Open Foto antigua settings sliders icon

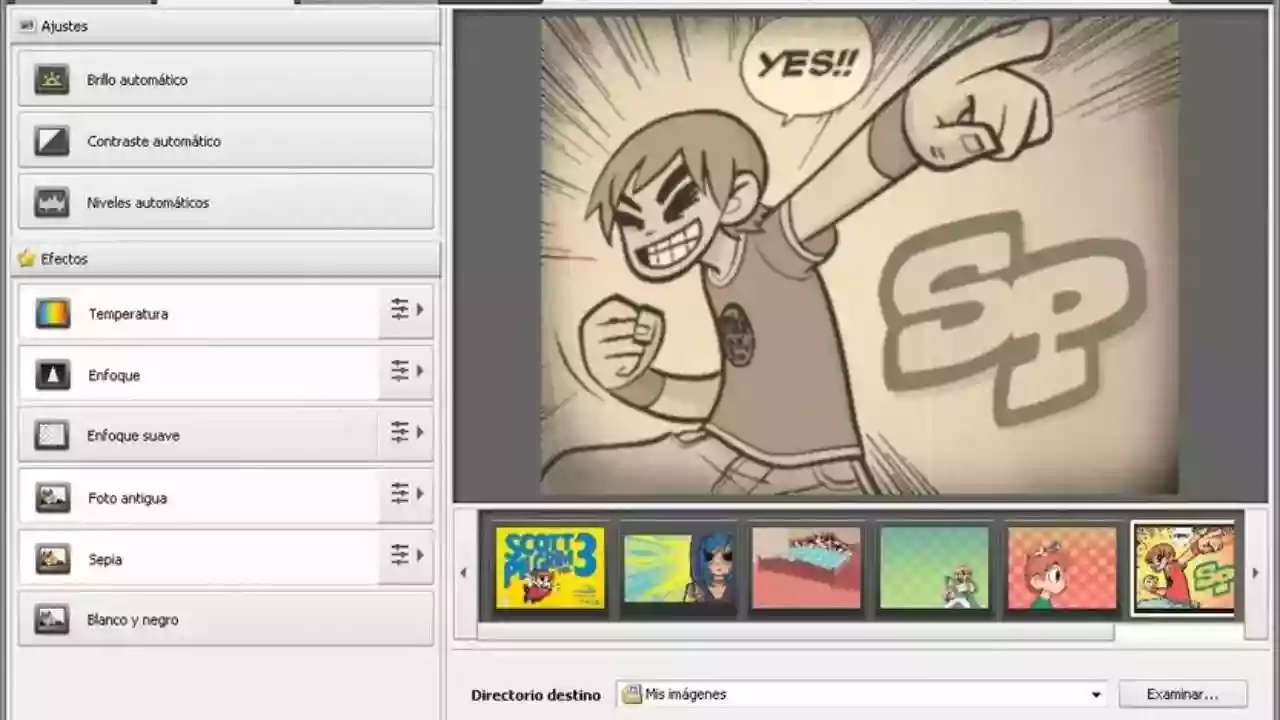point(400,493)
